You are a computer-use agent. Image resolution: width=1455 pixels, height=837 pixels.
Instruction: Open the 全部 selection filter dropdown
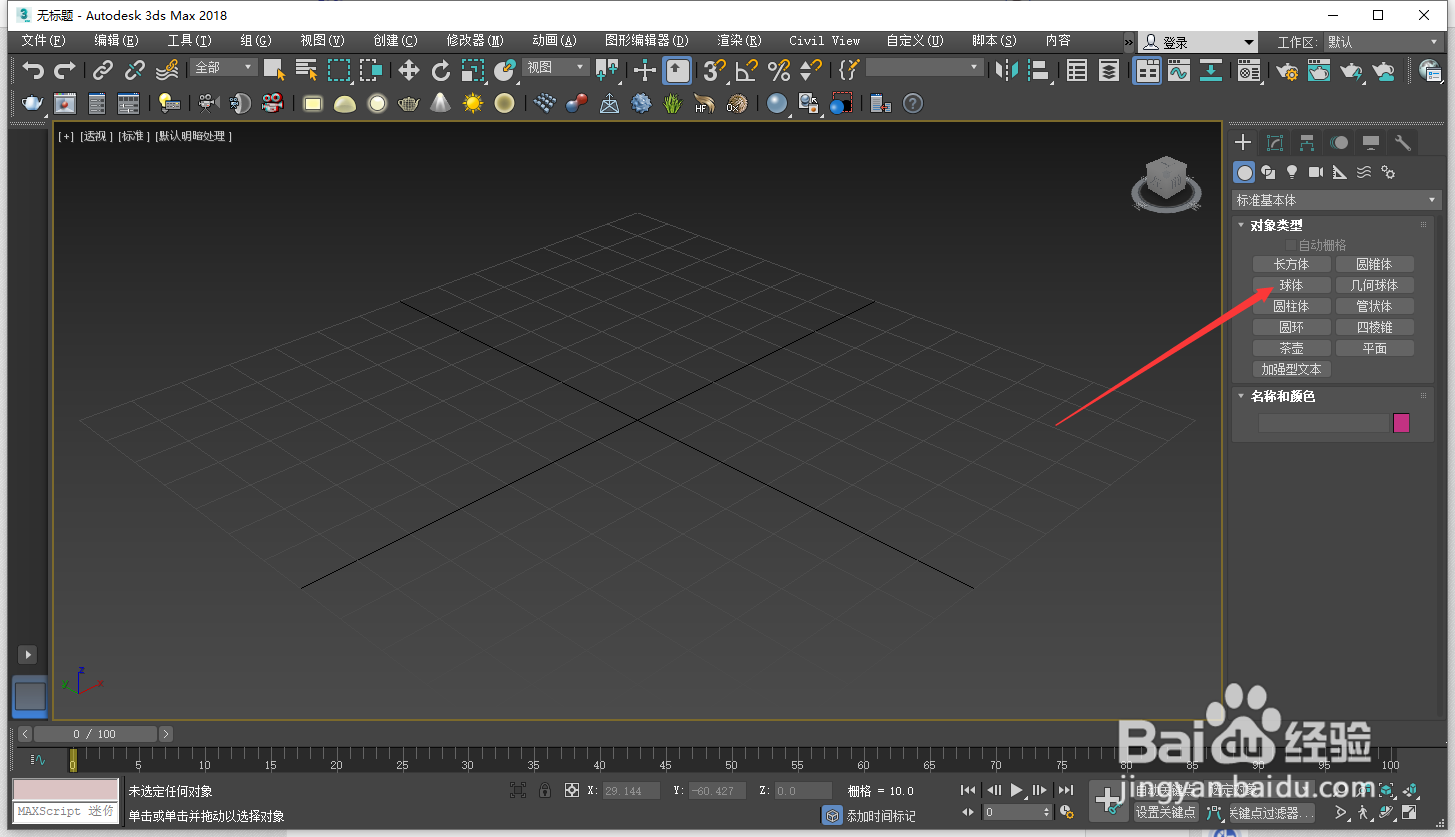(224, 67)
